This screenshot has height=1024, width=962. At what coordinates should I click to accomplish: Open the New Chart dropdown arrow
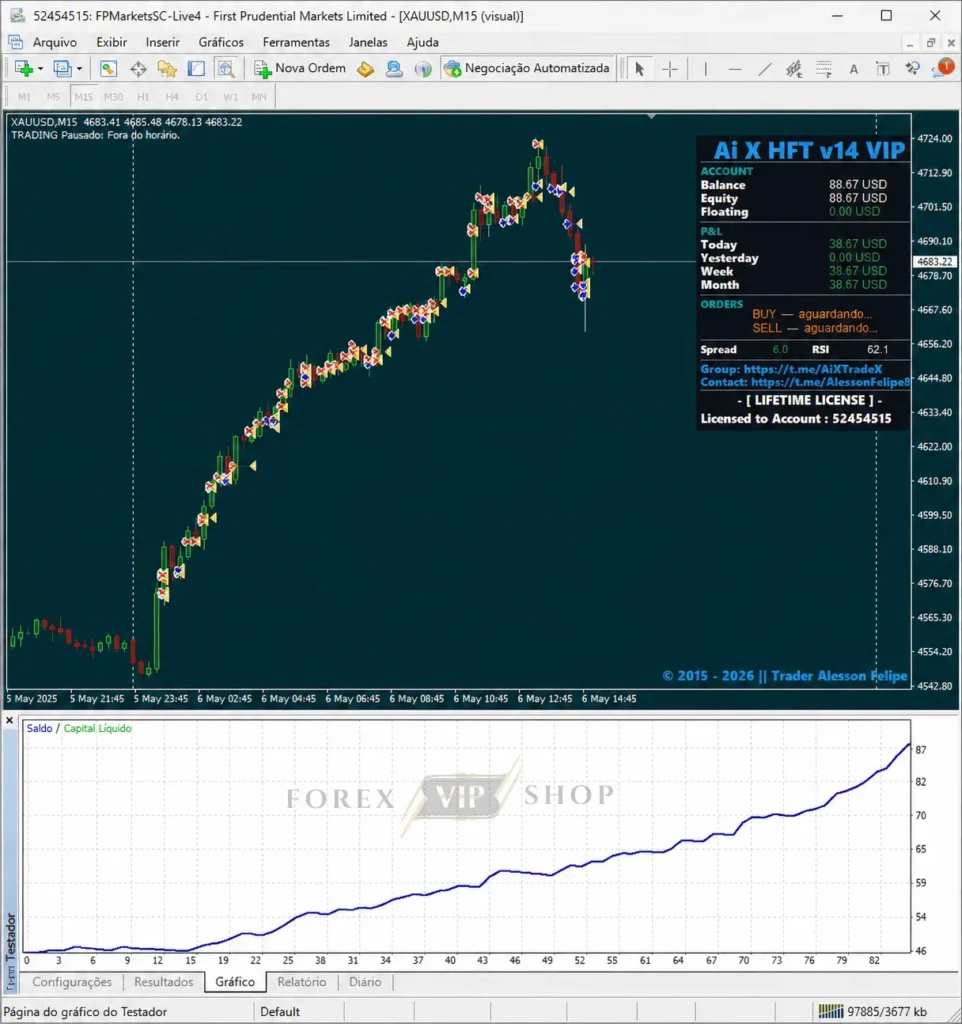[40, 69]
